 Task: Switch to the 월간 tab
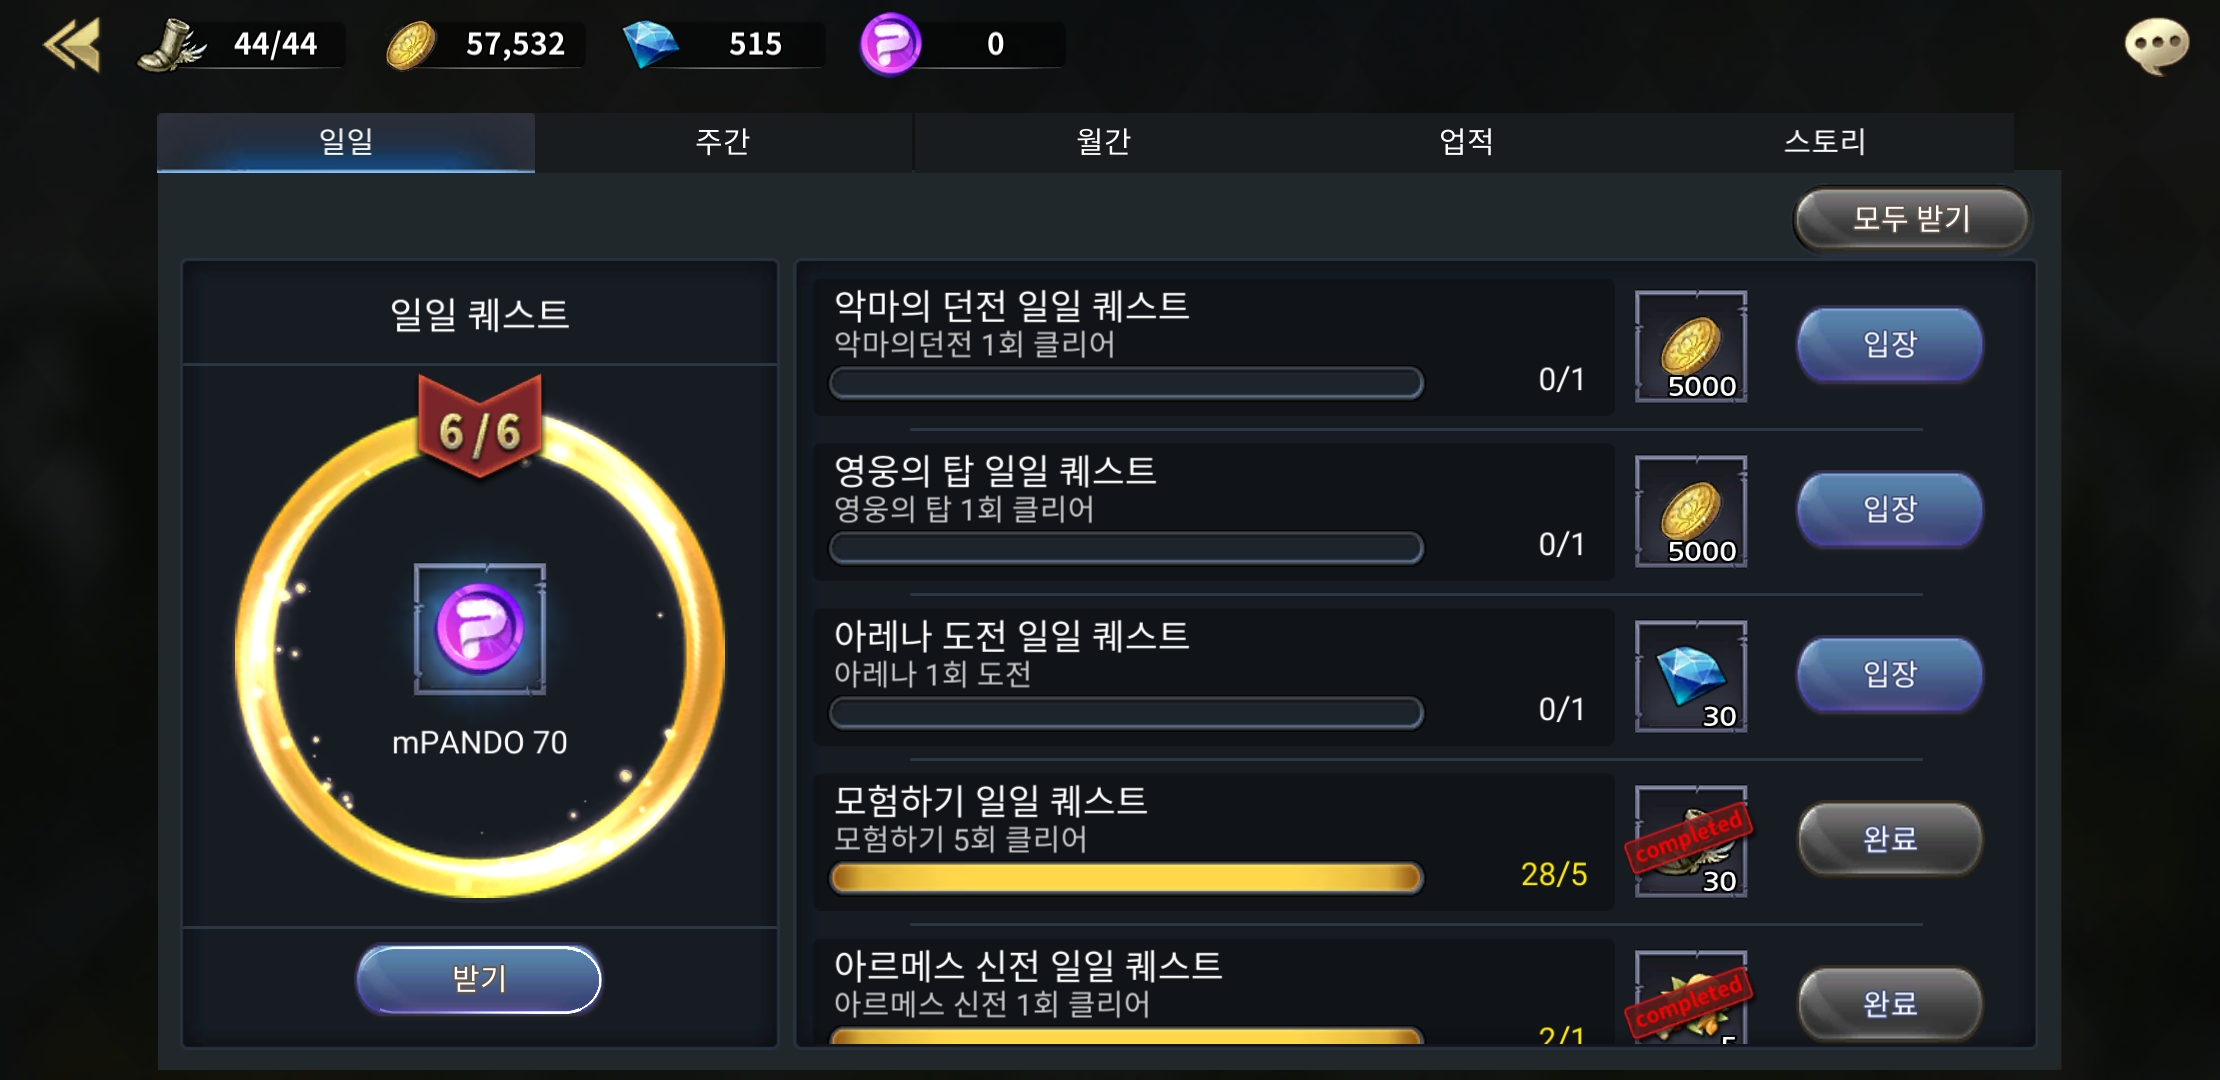(x=1103, y=142)
